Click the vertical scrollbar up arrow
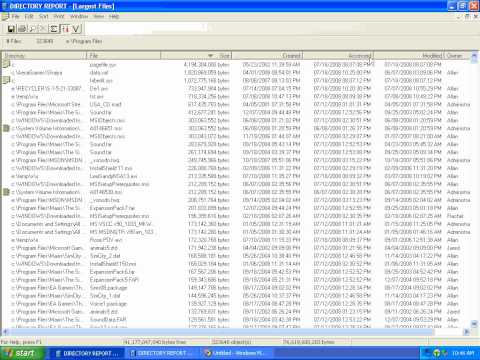 point(474,56)
